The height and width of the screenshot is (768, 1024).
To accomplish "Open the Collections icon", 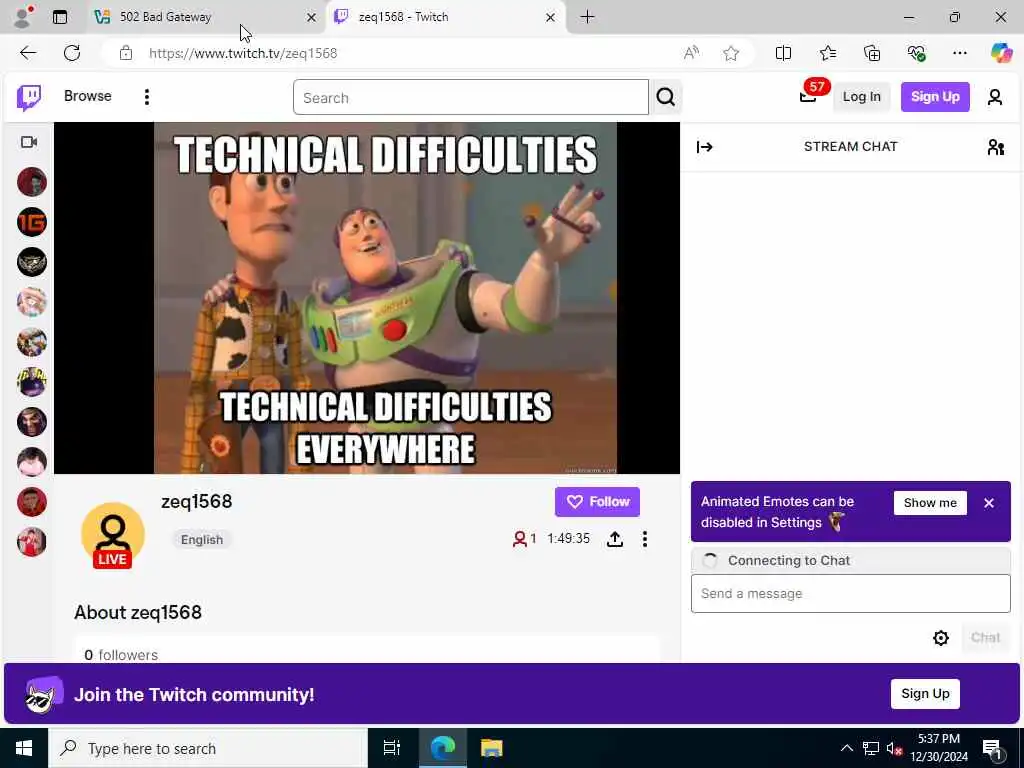I will 872,53.
